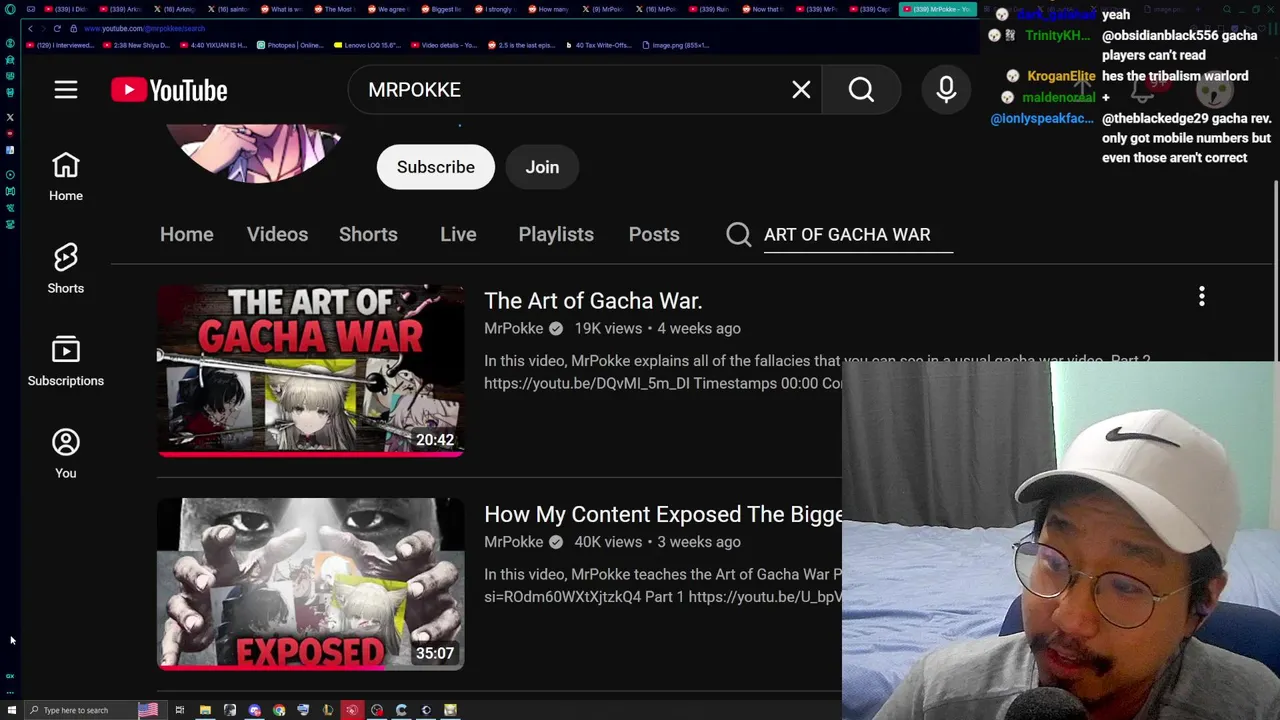
Task: Open How My Content Exposed video title
Action: click(x=663, y=514)
